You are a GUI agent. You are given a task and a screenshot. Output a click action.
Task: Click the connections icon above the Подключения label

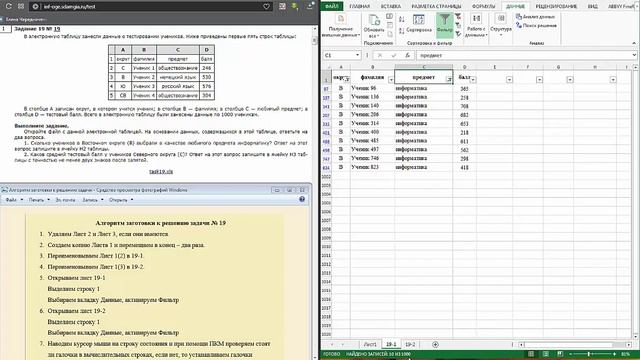coord(389,16)
